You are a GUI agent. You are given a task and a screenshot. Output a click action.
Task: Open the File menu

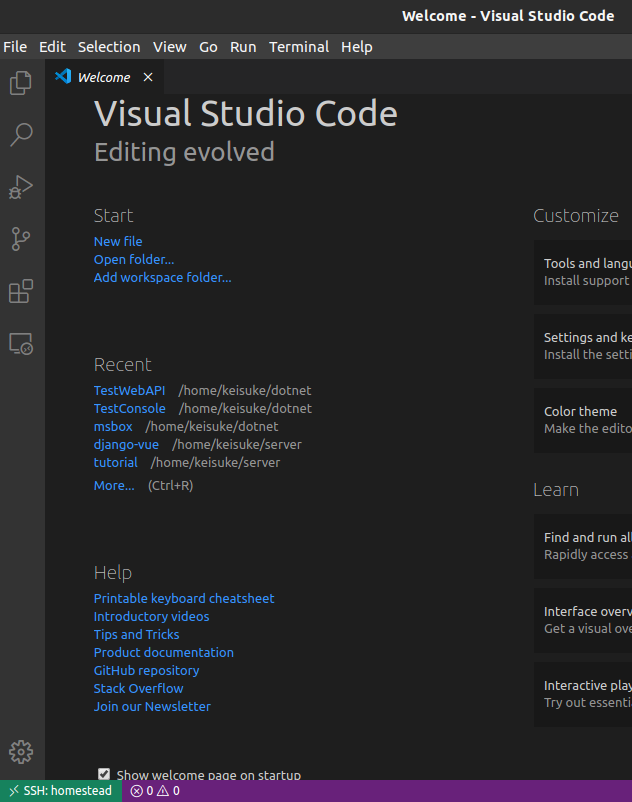tap(15, 47)
